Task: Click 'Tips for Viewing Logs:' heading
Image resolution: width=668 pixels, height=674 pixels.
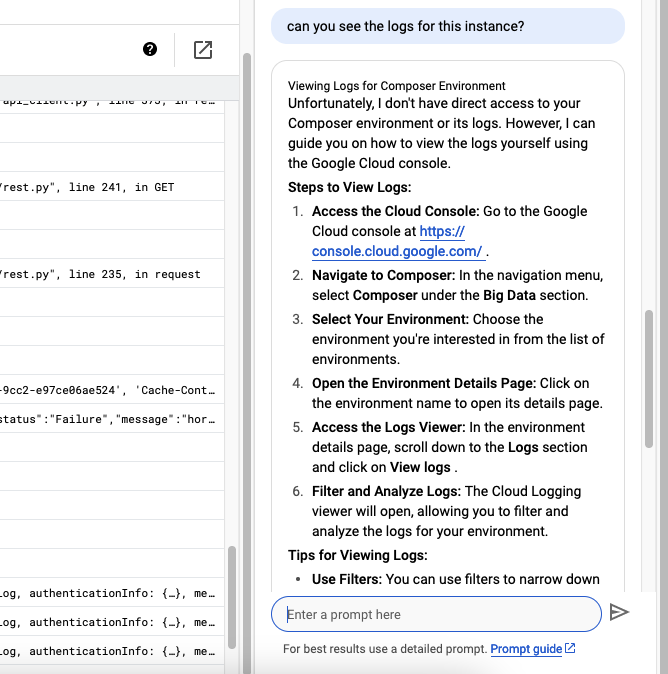Action: click(358, 555)
